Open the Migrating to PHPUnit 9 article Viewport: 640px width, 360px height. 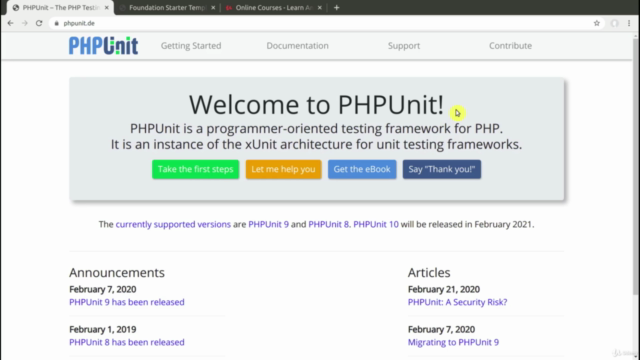(x=453, y=342)
